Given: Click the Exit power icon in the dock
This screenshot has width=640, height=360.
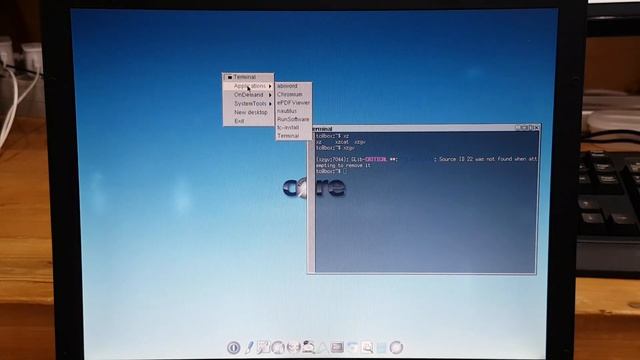Looking at the screenshot, I should coord(233,348).
